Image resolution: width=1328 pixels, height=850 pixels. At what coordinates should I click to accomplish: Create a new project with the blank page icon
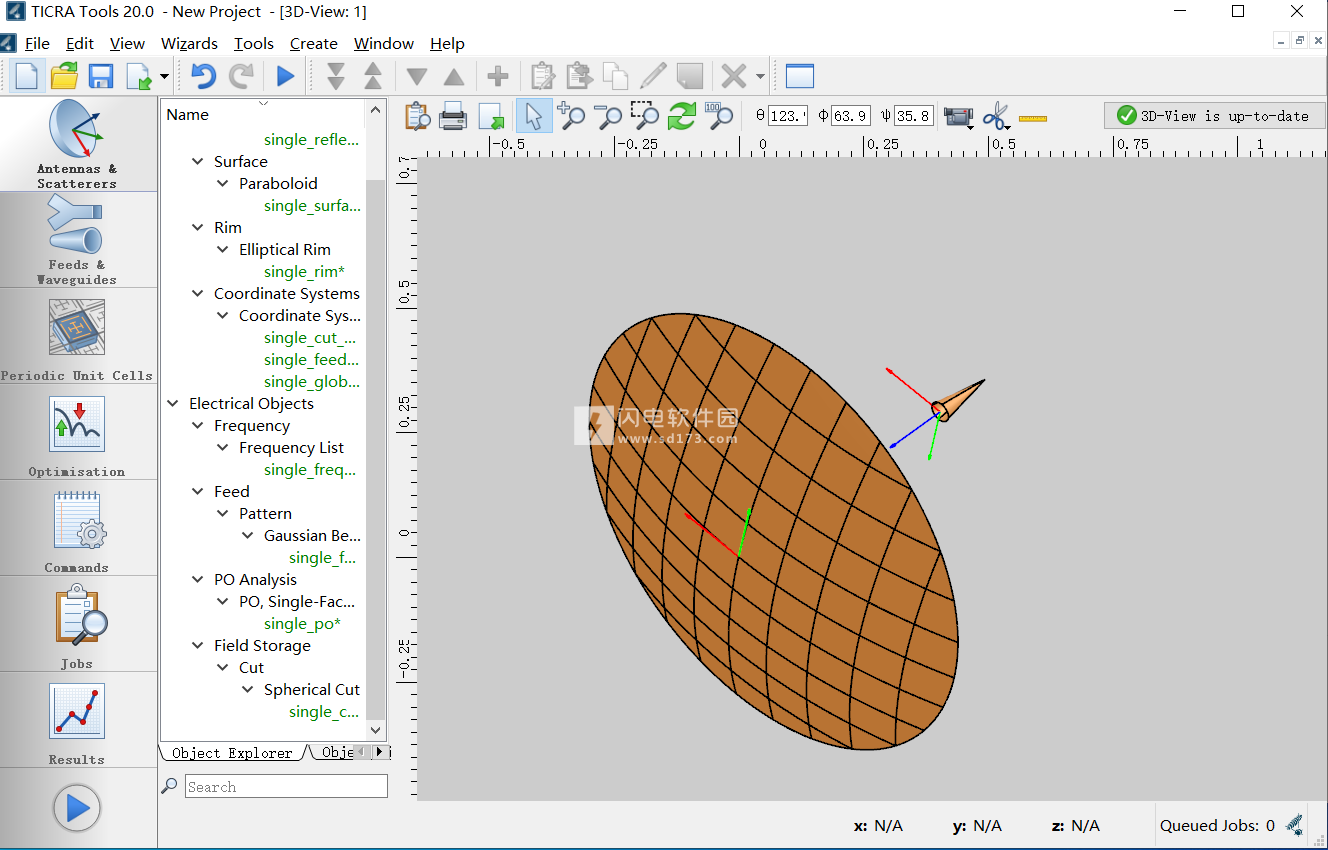coord(26,76)
